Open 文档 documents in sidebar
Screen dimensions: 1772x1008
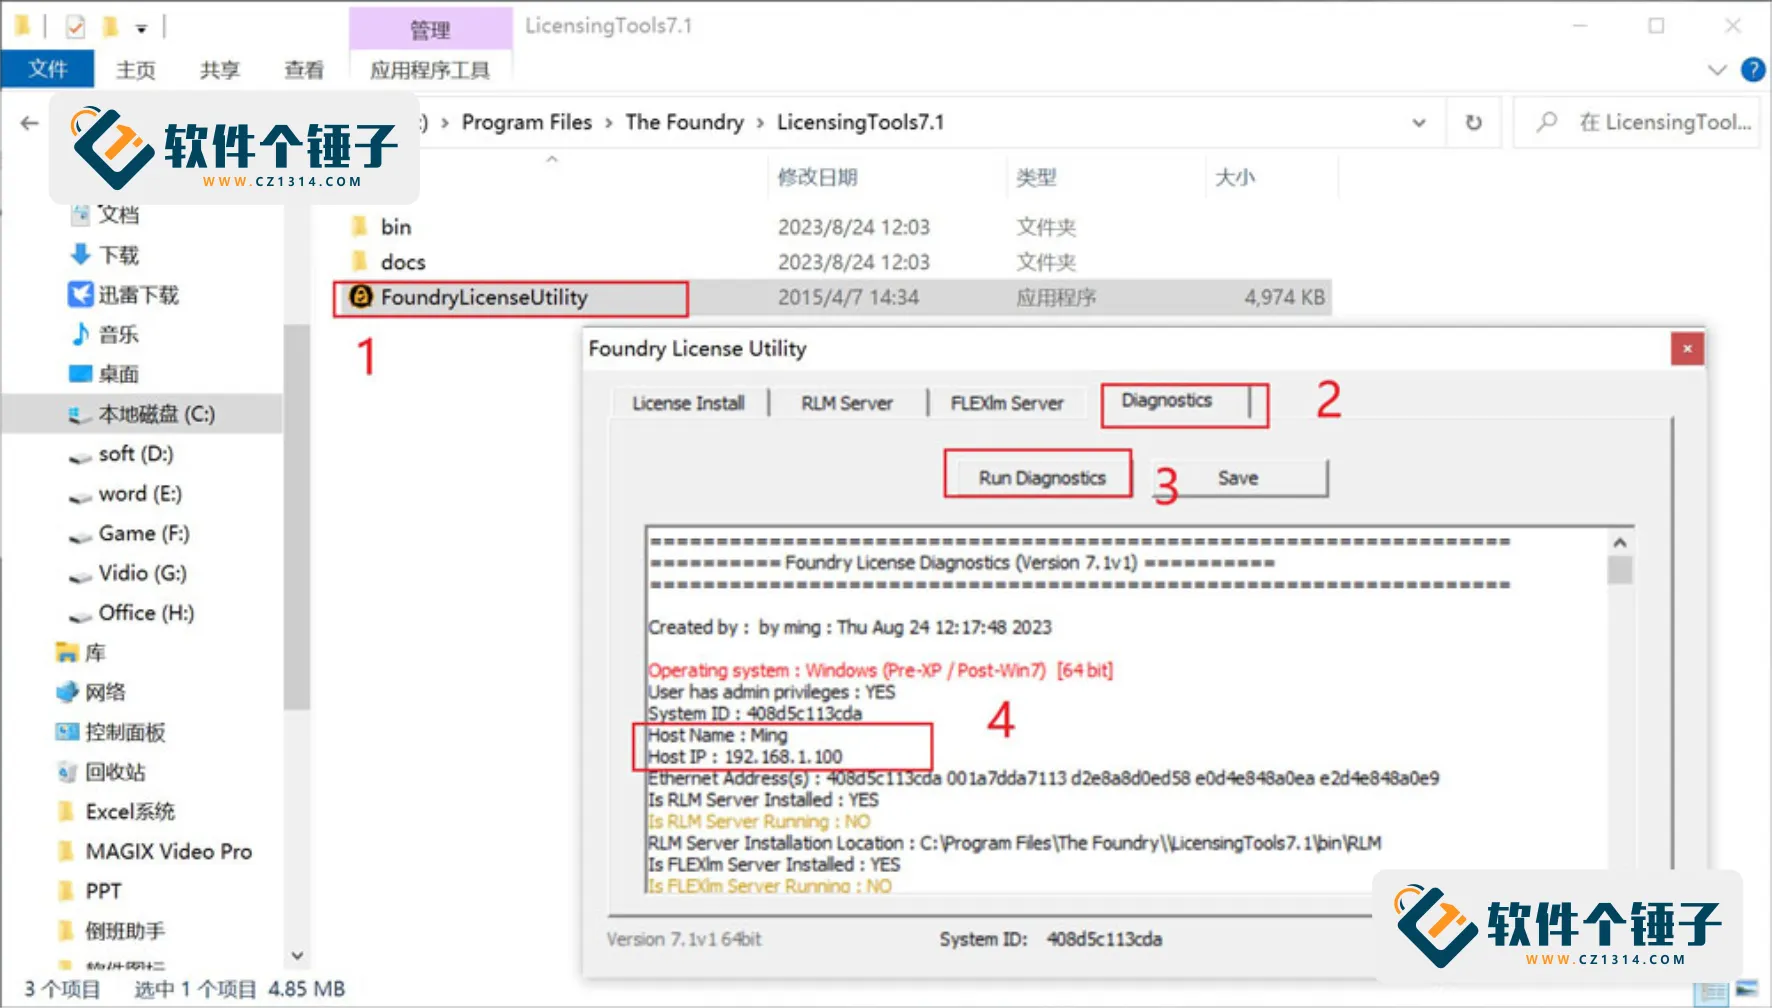[118, 215]
